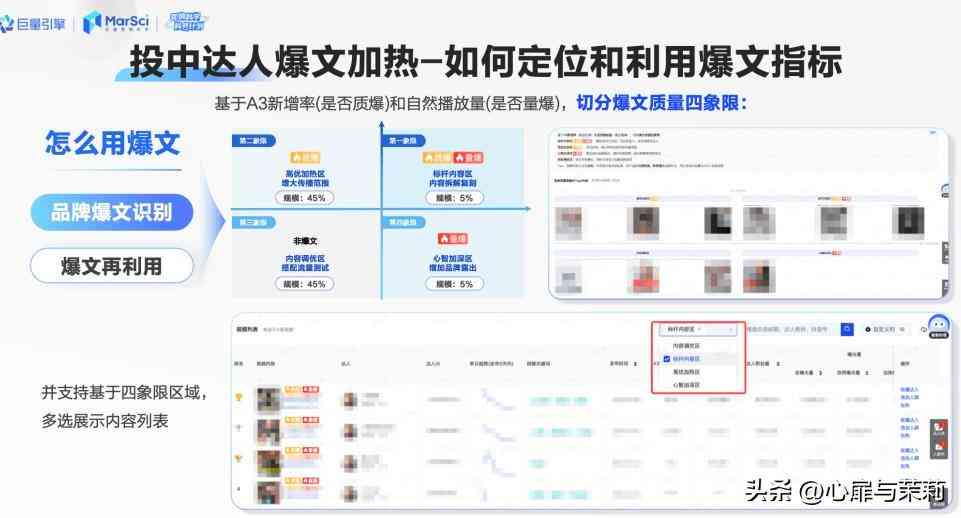Open the first list row's video thumbnail
The width and height of the screenshot is (961, 518).
point(268,400)
